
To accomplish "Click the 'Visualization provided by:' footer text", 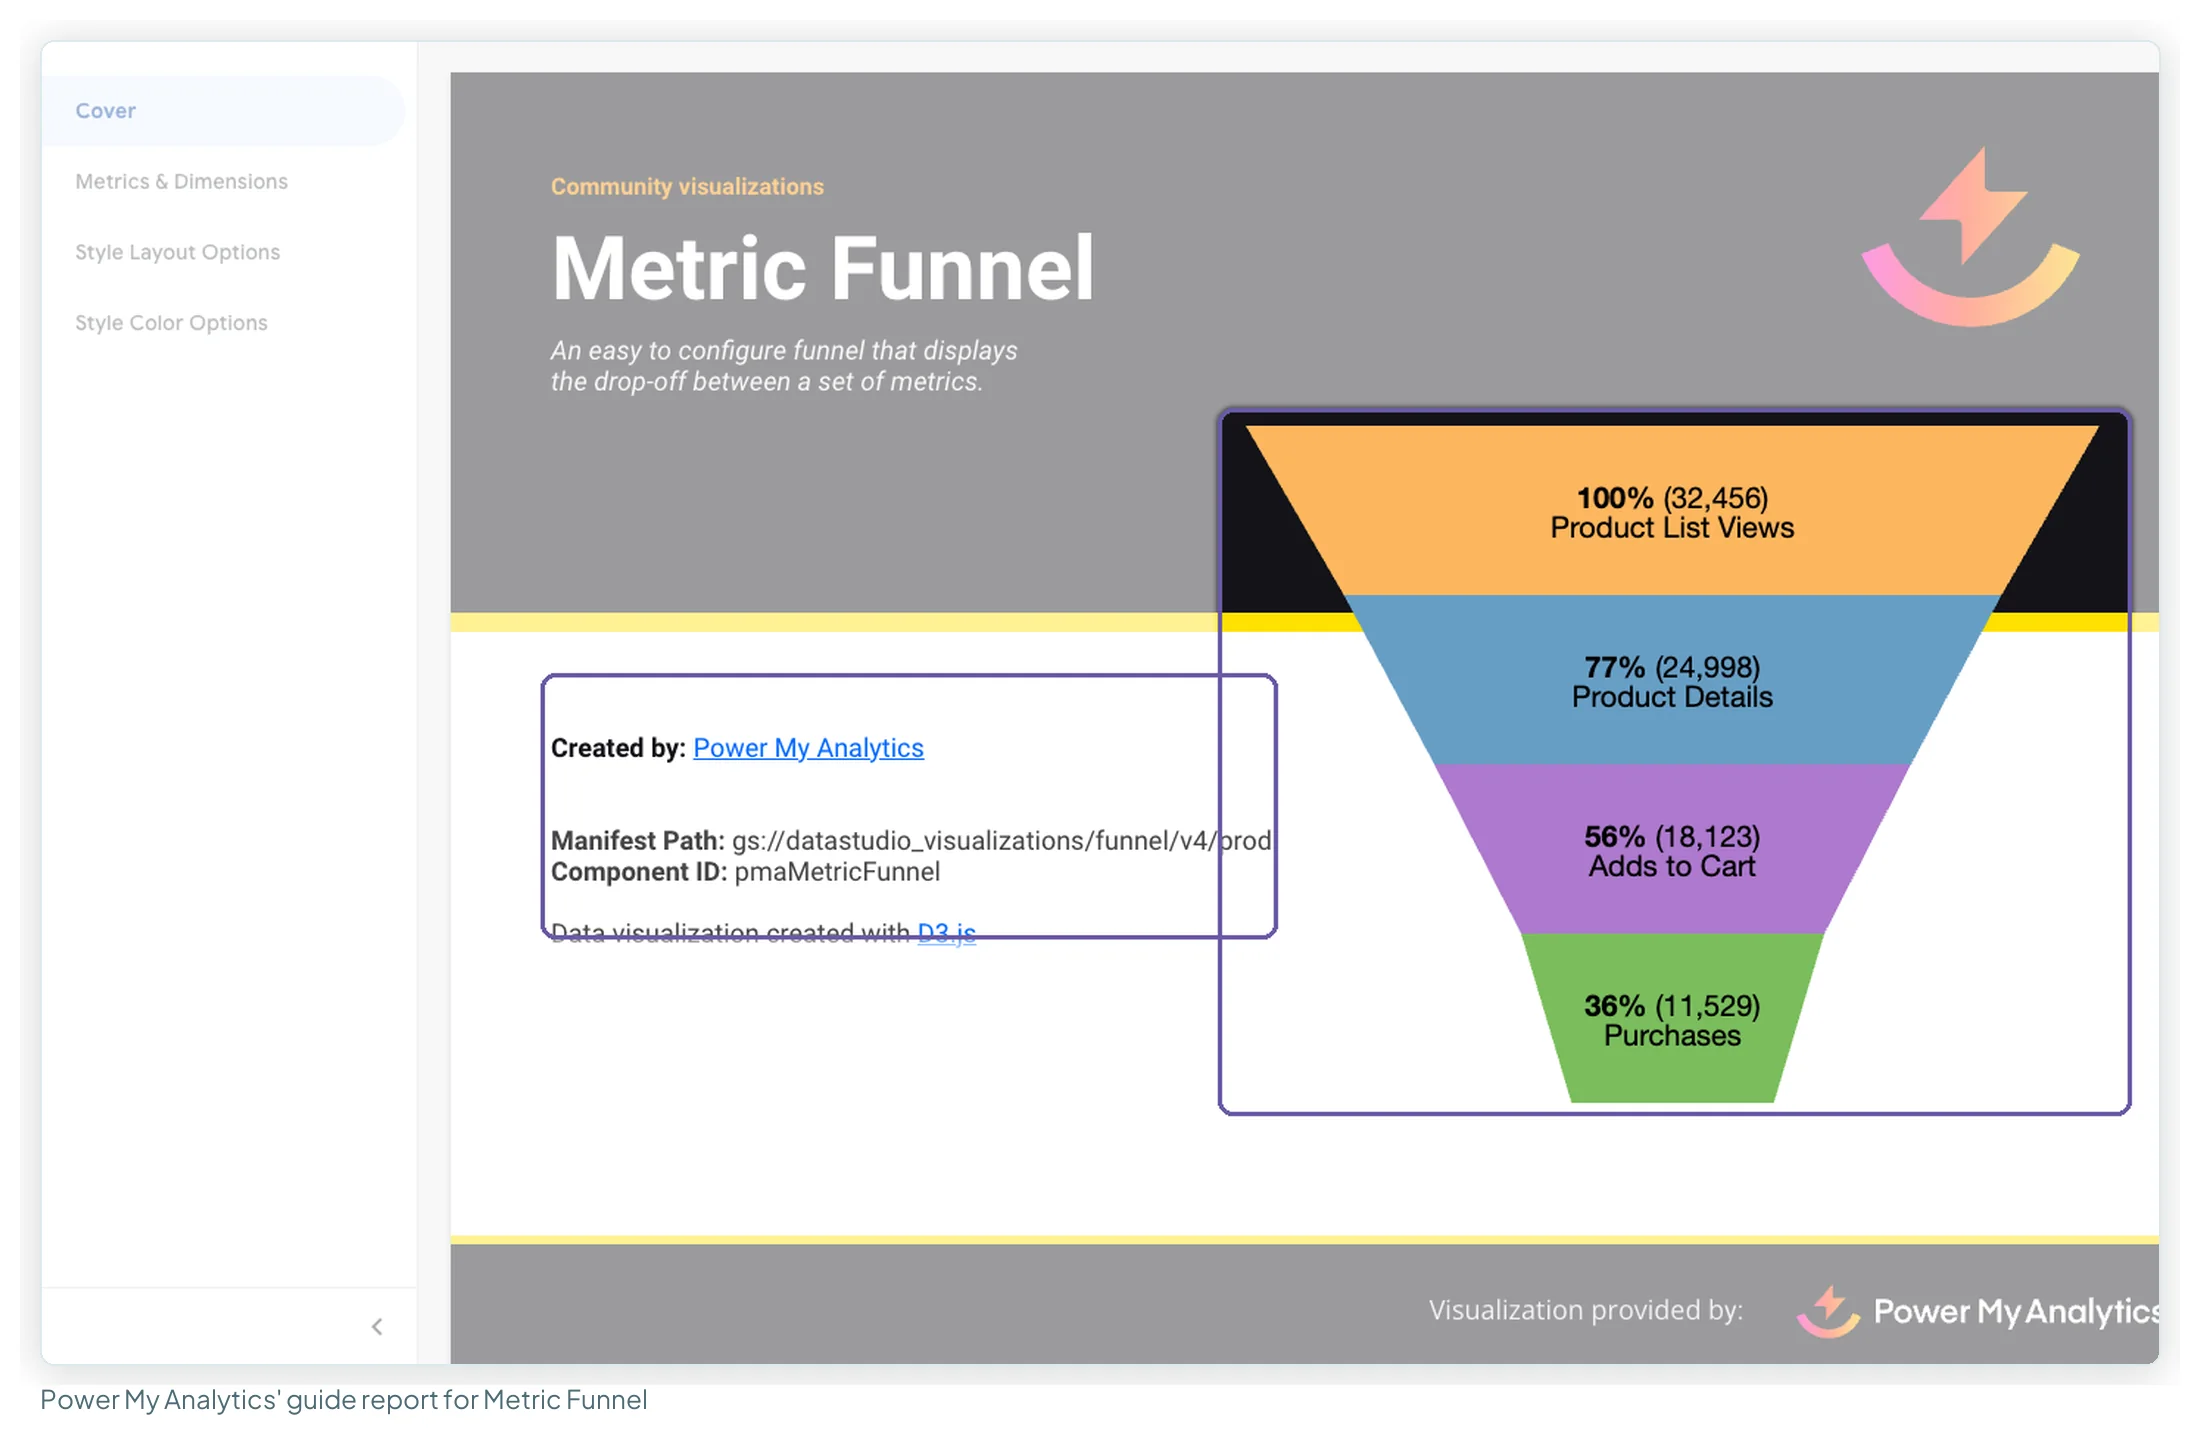I will click(x=1585, y=1310).
